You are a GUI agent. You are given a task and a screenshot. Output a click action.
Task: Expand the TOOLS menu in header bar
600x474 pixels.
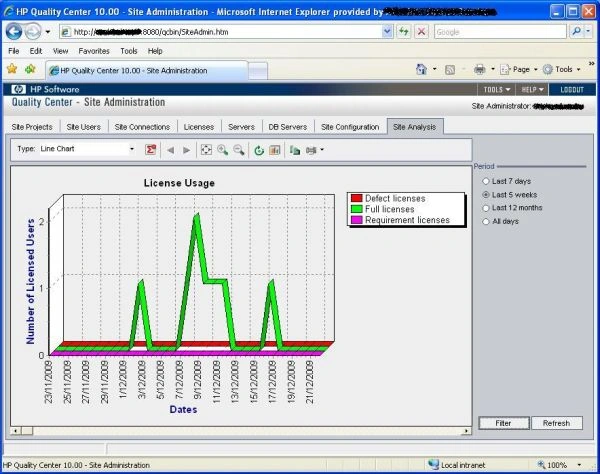[x=497, y=90]
